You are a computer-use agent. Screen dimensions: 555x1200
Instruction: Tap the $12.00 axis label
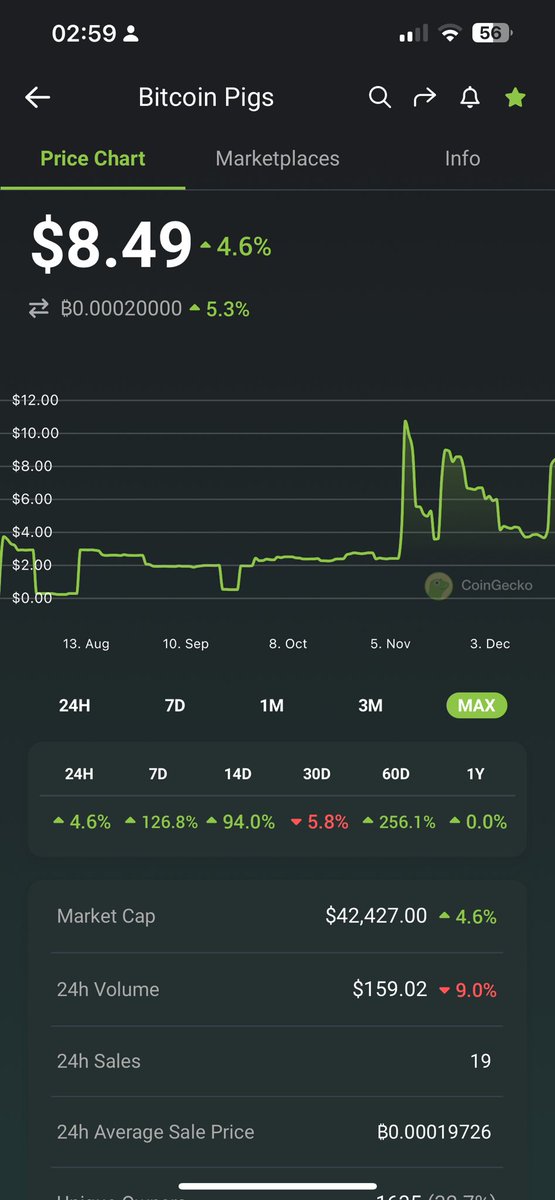(x=35, y=400)
